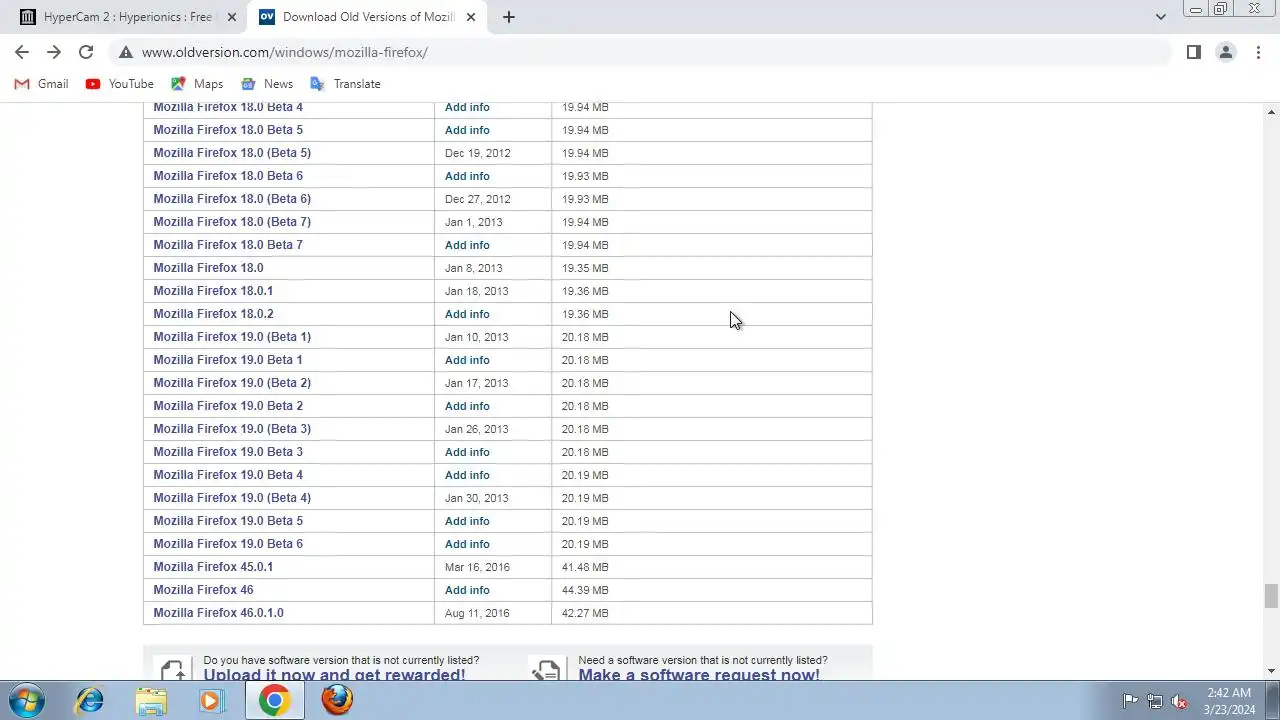Select the Download Old Versions of Mozilla tab

click(x=368, y=17)
